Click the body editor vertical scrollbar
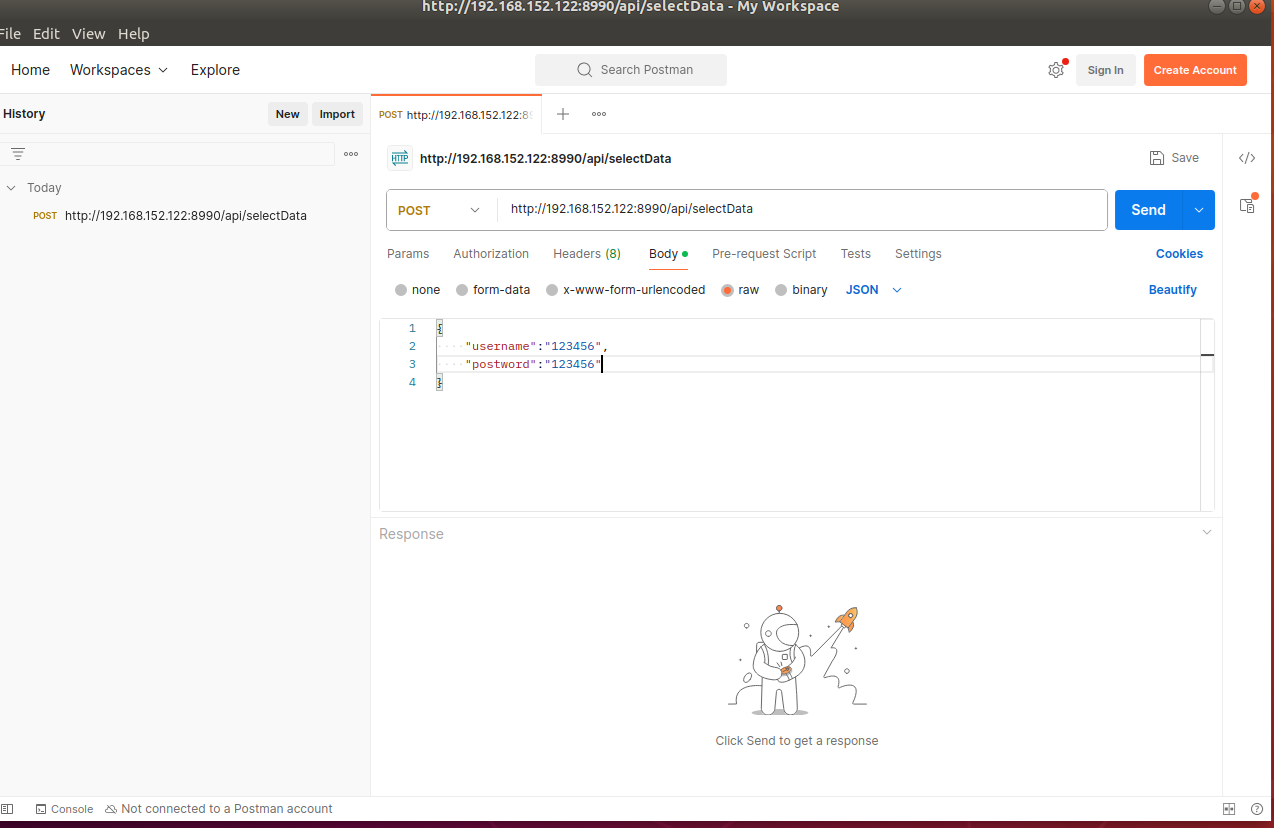This screenshot has height=828, width=1274. pos(1207,415)
